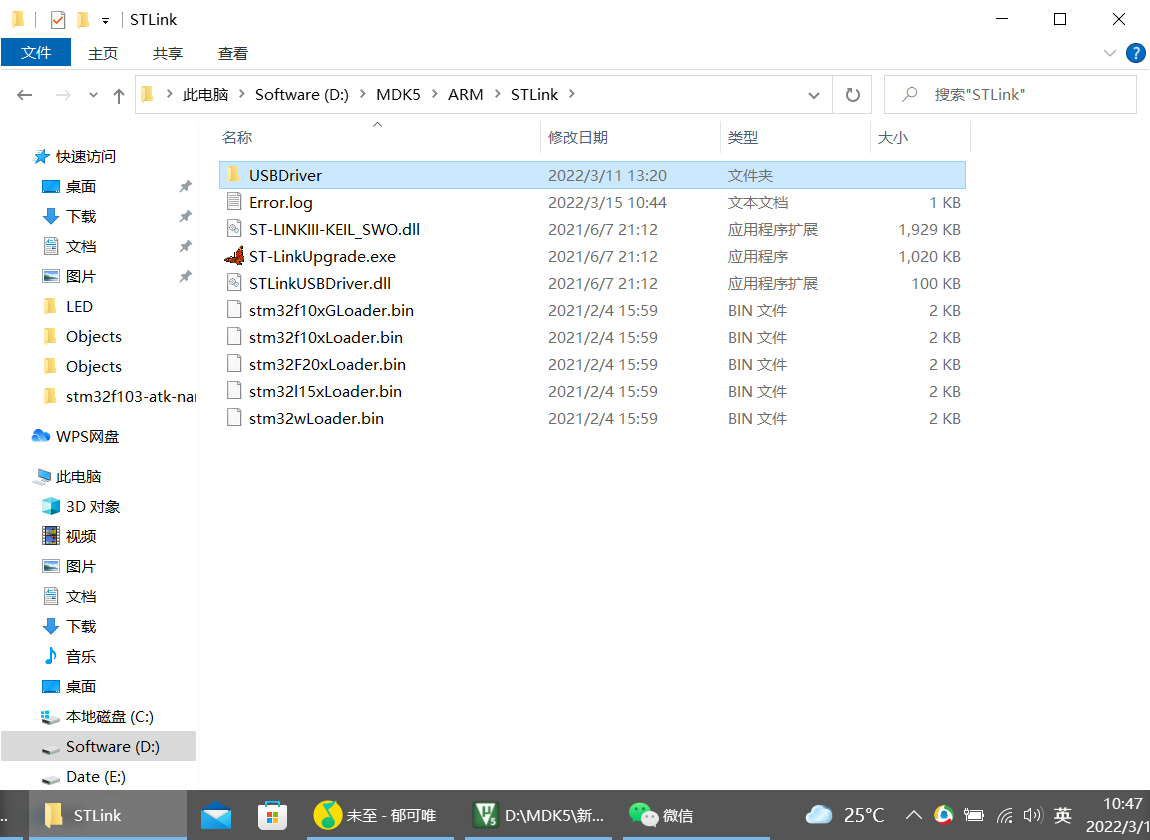Select stm32wLoader.bin file icon

tap(234, 417)
